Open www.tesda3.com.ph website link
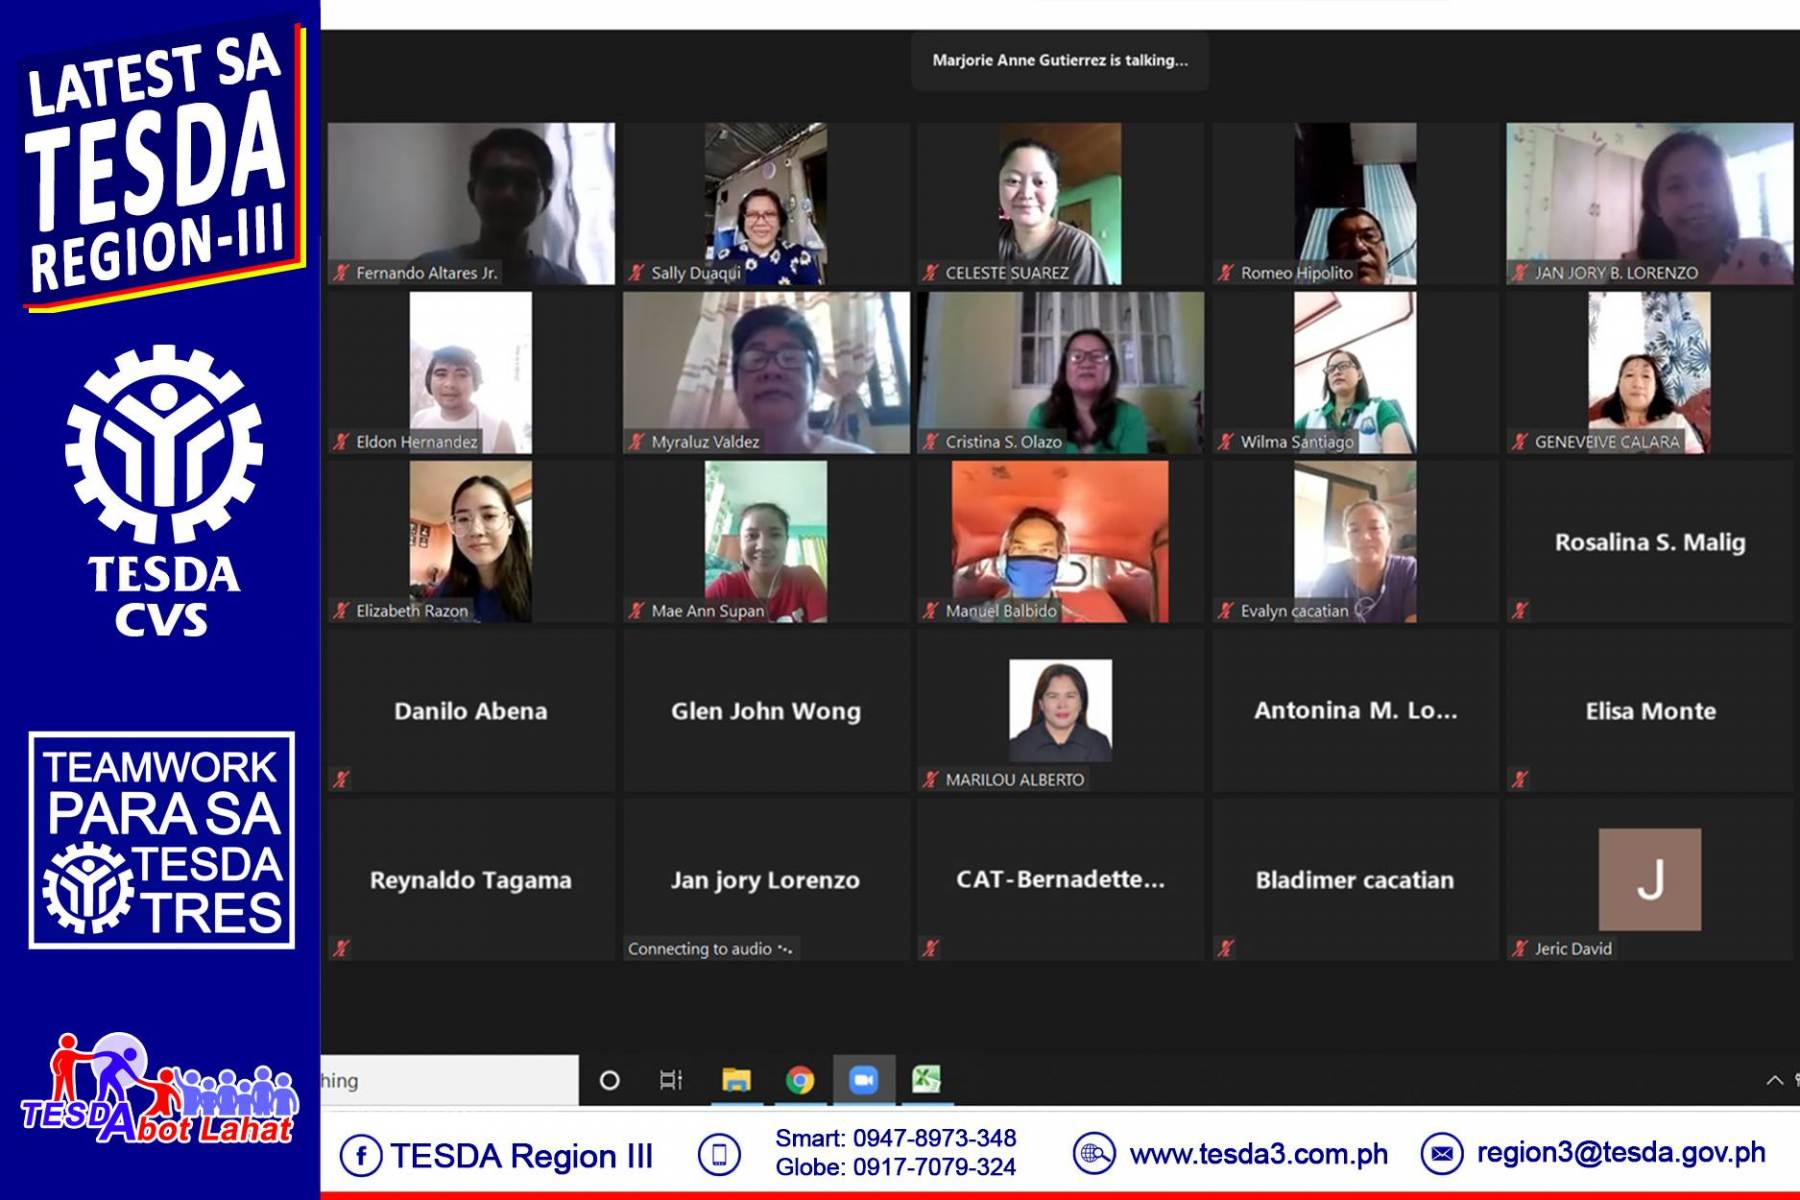This screenshot has width=1800, height=1200. 1259,1154
